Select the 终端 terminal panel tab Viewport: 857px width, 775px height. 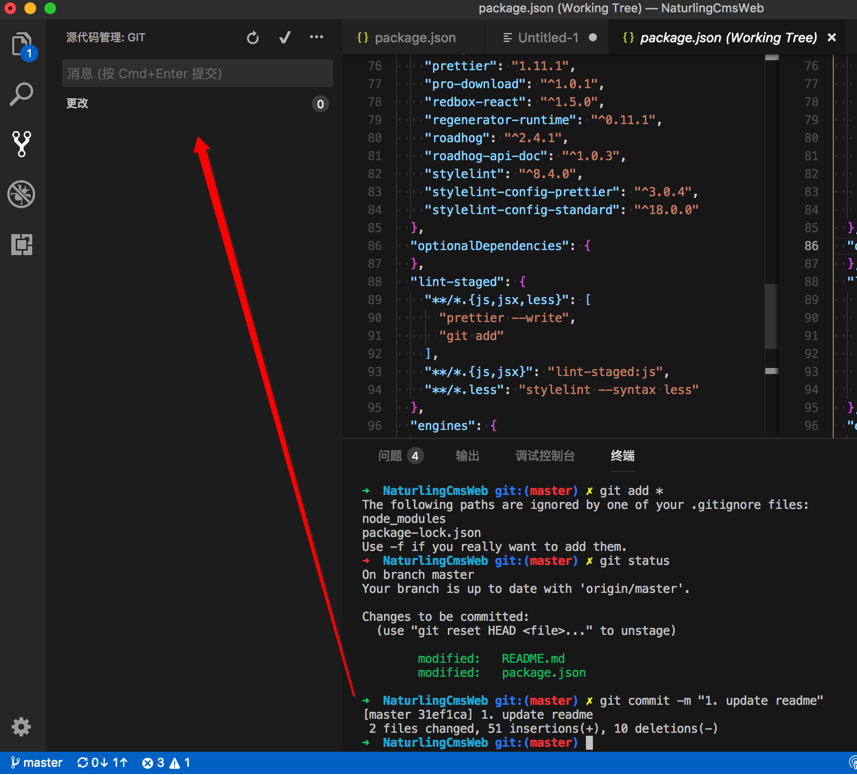[x=622, y=456]
